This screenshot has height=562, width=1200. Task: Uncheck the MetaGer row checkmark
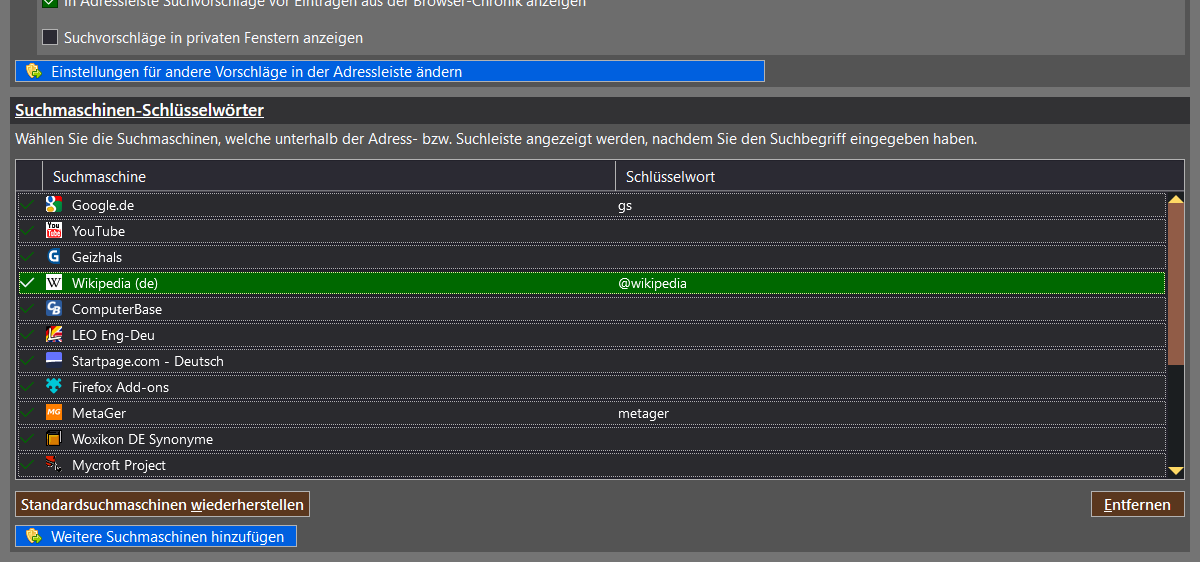point(28,413)
